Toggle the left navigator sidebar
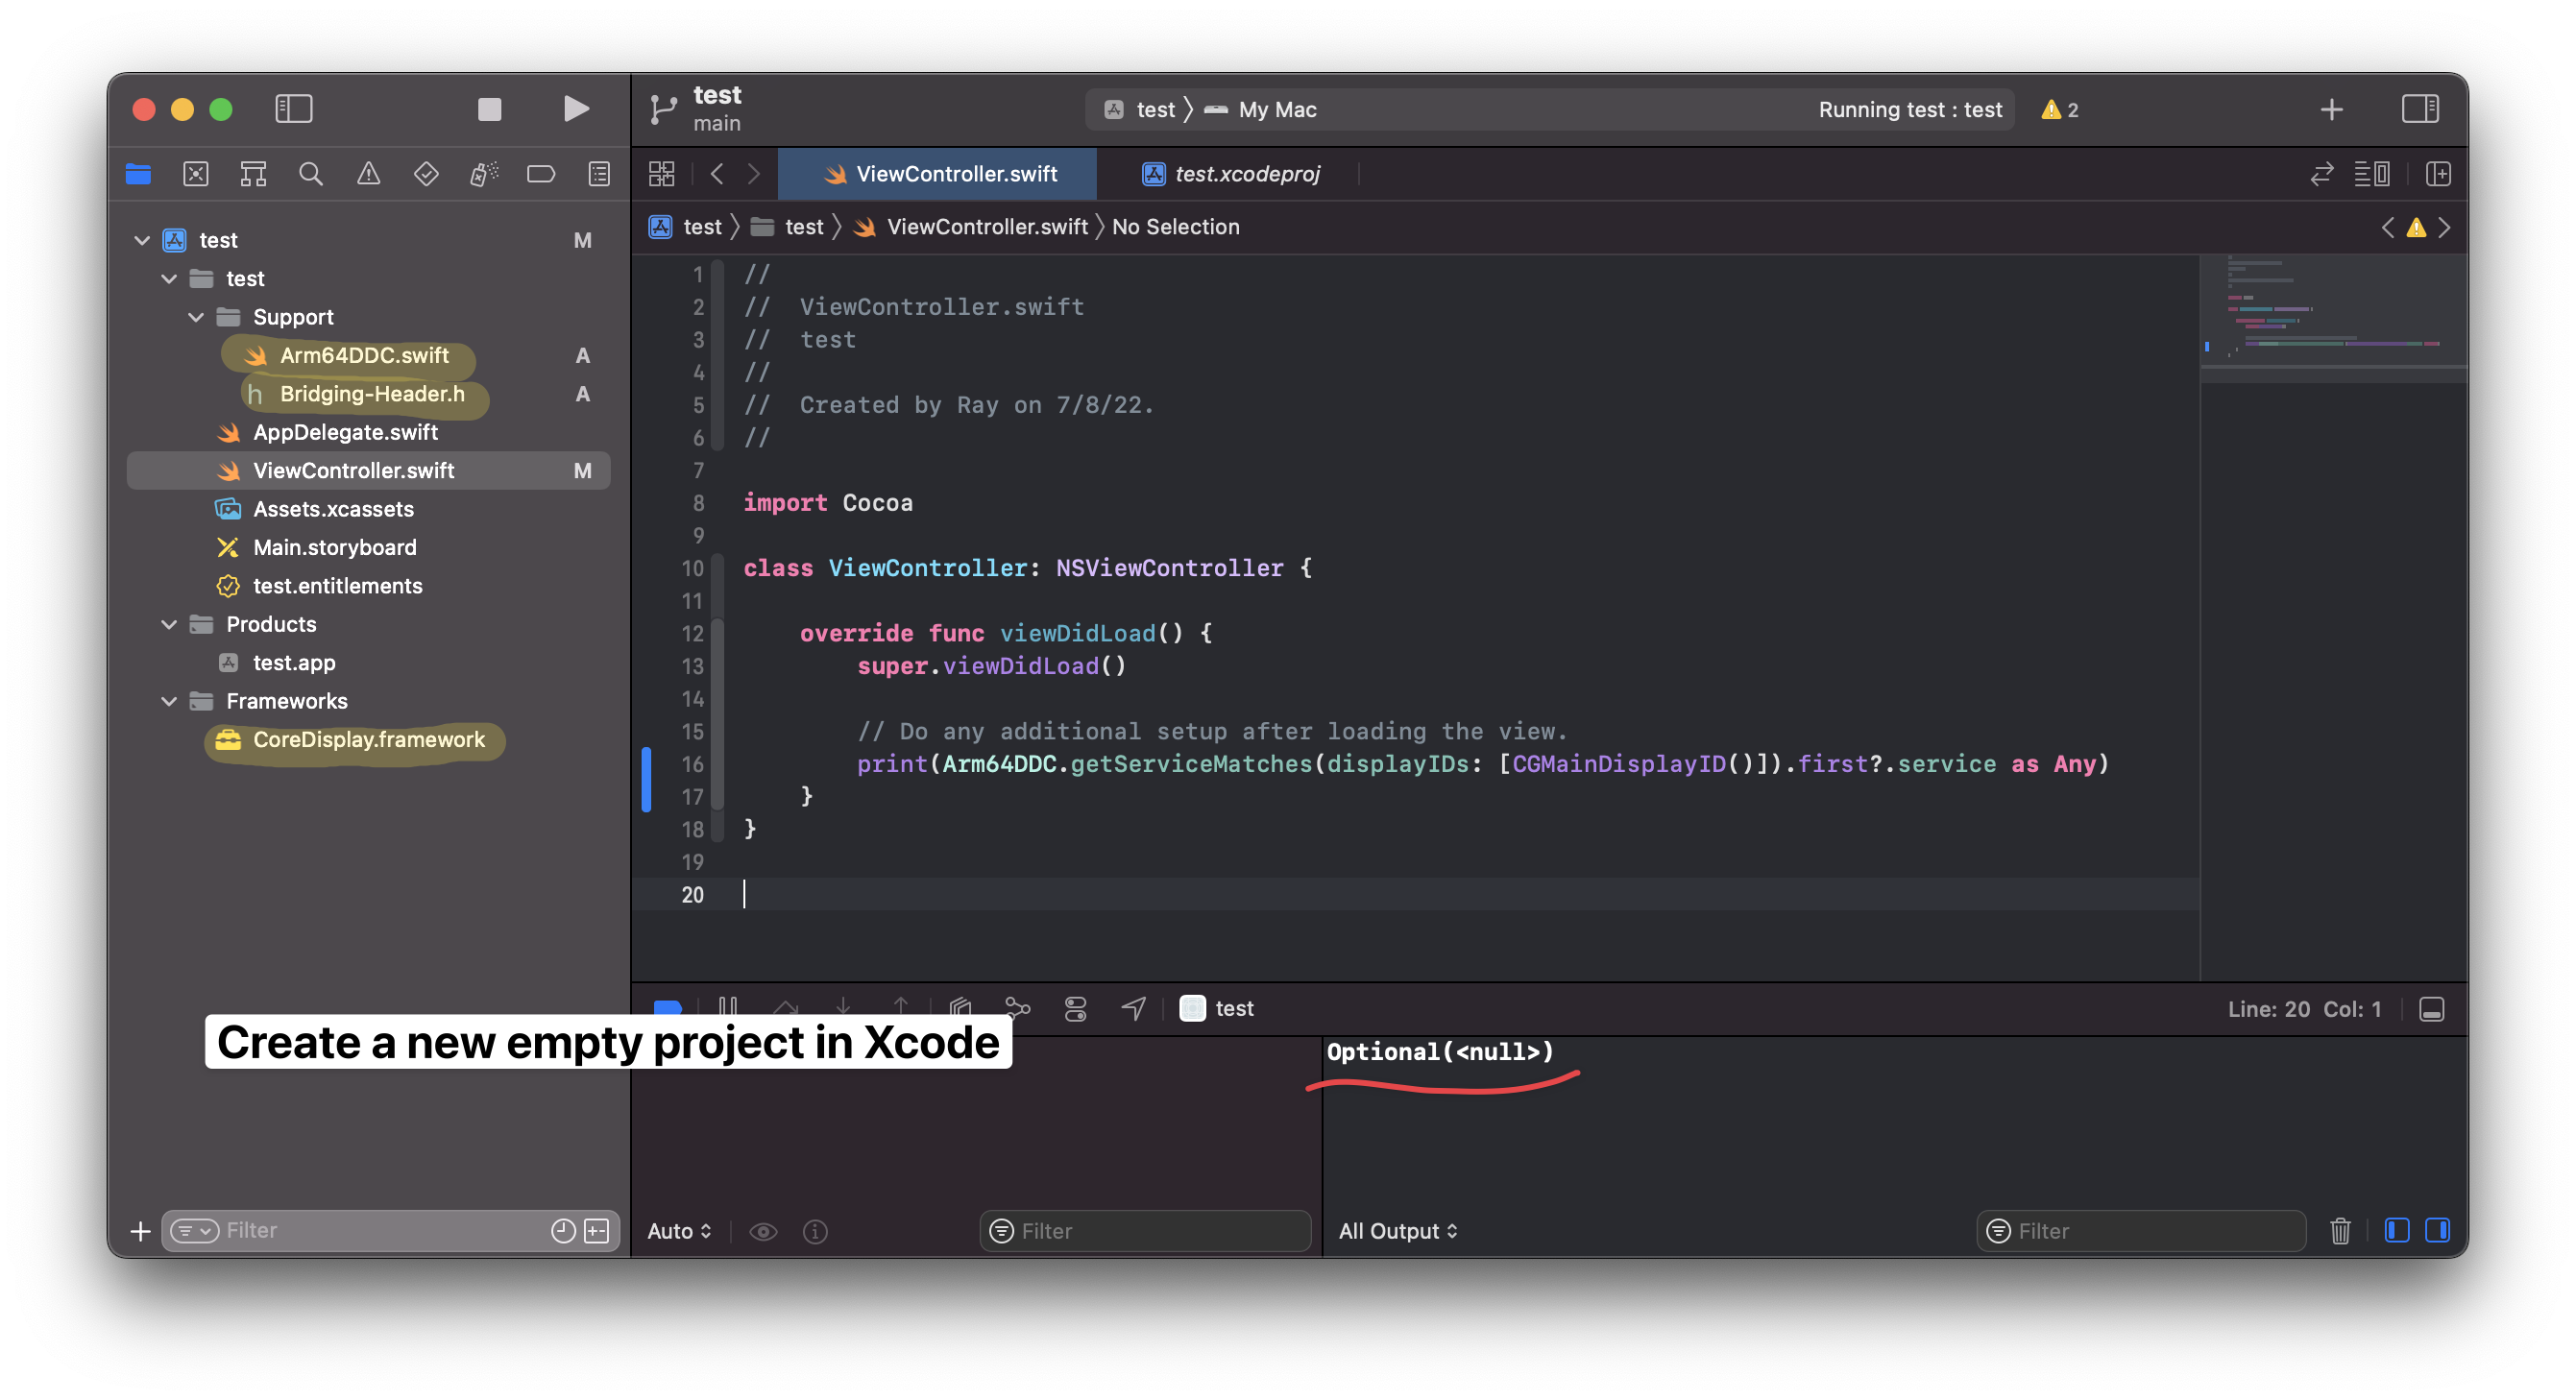2576x1400 pixels. [294, 108]
